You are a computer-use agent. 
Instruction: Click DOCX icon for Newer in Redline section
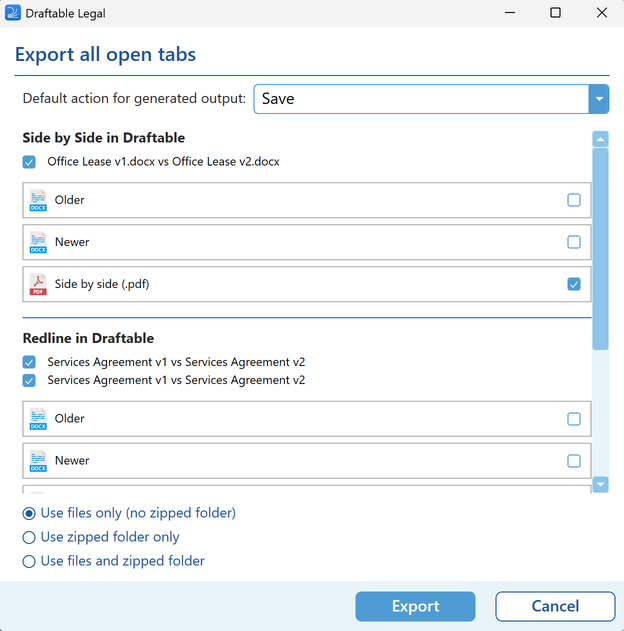[x=38, y=460]
